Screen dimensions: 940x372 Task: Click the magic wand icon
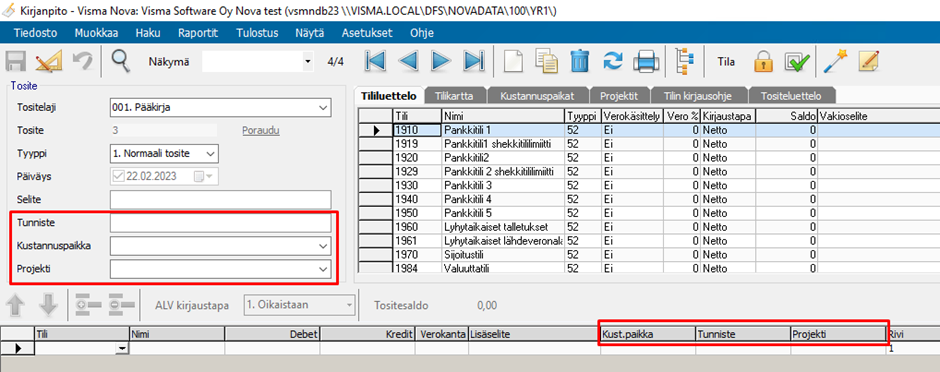click(835, 61)
